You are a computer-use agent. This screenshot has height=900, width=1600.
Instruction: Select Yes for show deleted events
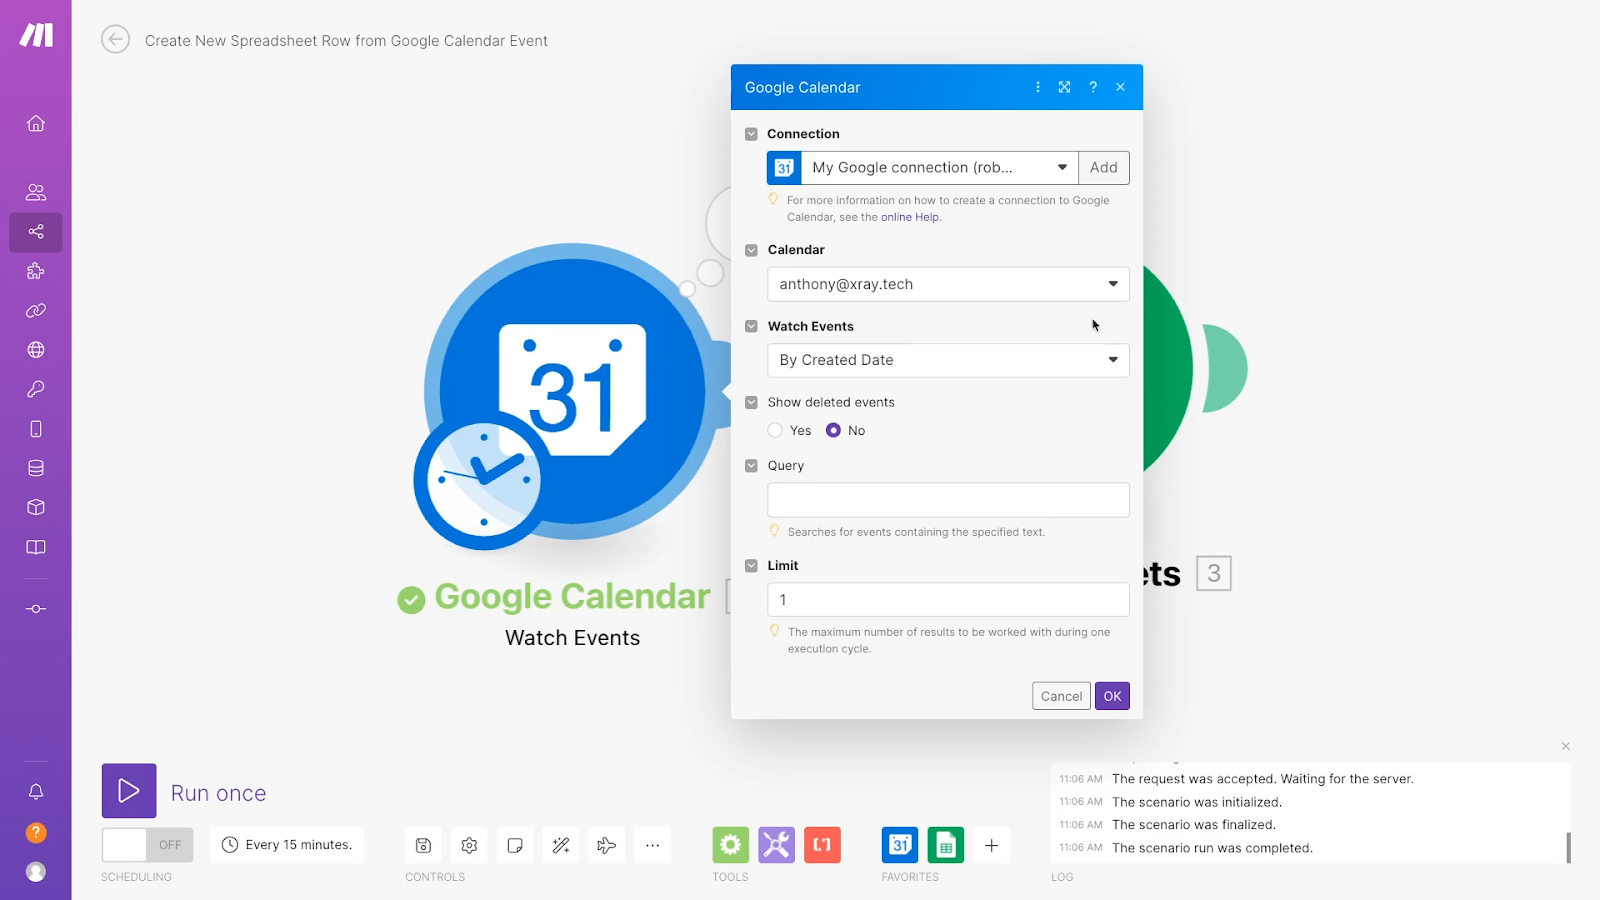[x=775, y=430]
